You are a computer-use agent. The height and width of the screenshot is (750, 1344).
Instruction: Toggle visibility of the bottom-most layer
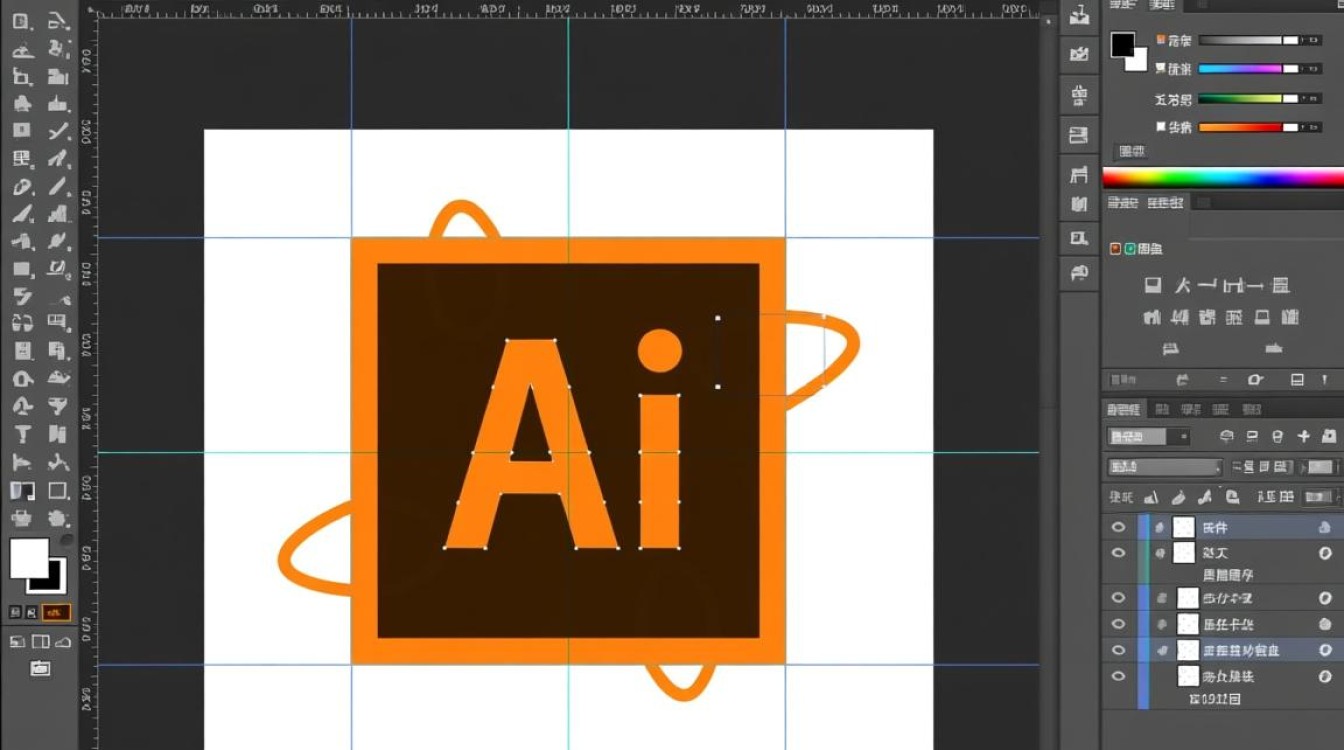(x=1118, y=677)
